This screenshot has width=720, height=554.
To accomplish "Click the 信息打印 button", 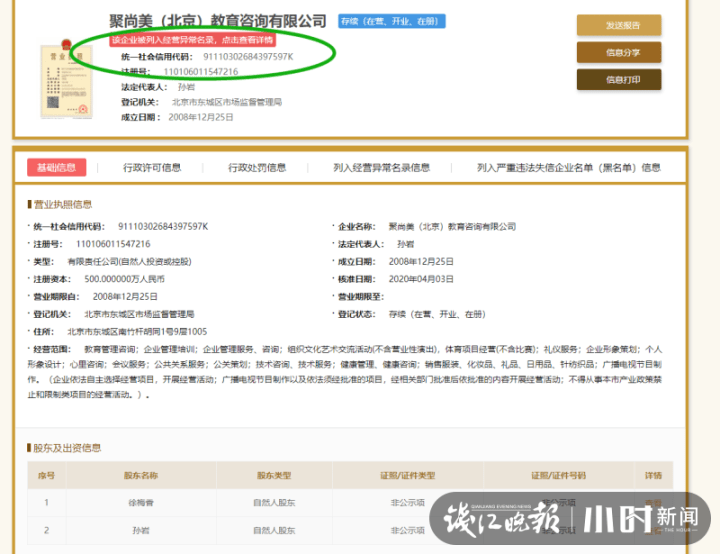I will pyautogui.click(x=619, y=79).
